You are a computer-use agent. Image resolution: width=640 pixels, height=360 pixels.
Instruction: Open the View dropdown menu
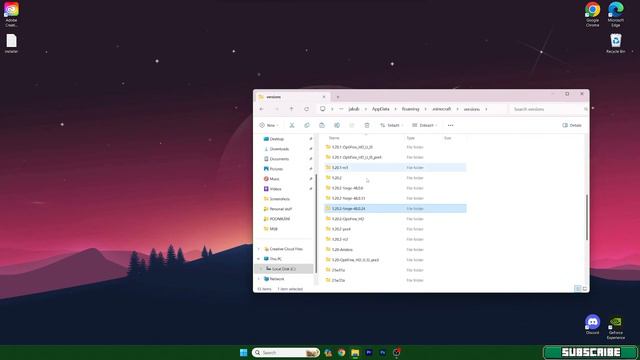(424, 125)
